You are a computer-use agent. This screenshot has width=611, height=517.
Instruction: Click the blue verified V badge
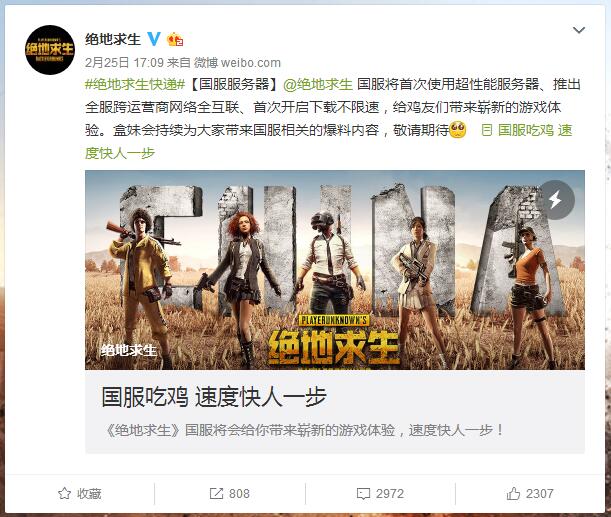click(154, 39)
